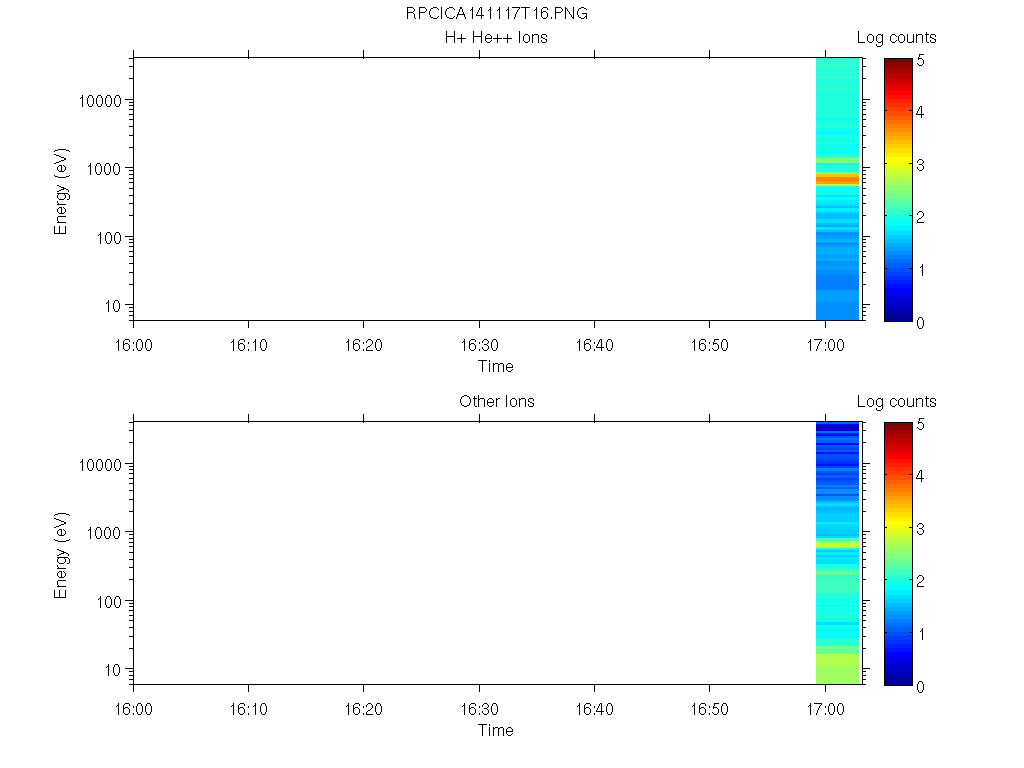This screenshot has width=1024, height=768.
Task: Click the 10000 energy label in top panel
Action: point(100,101)
